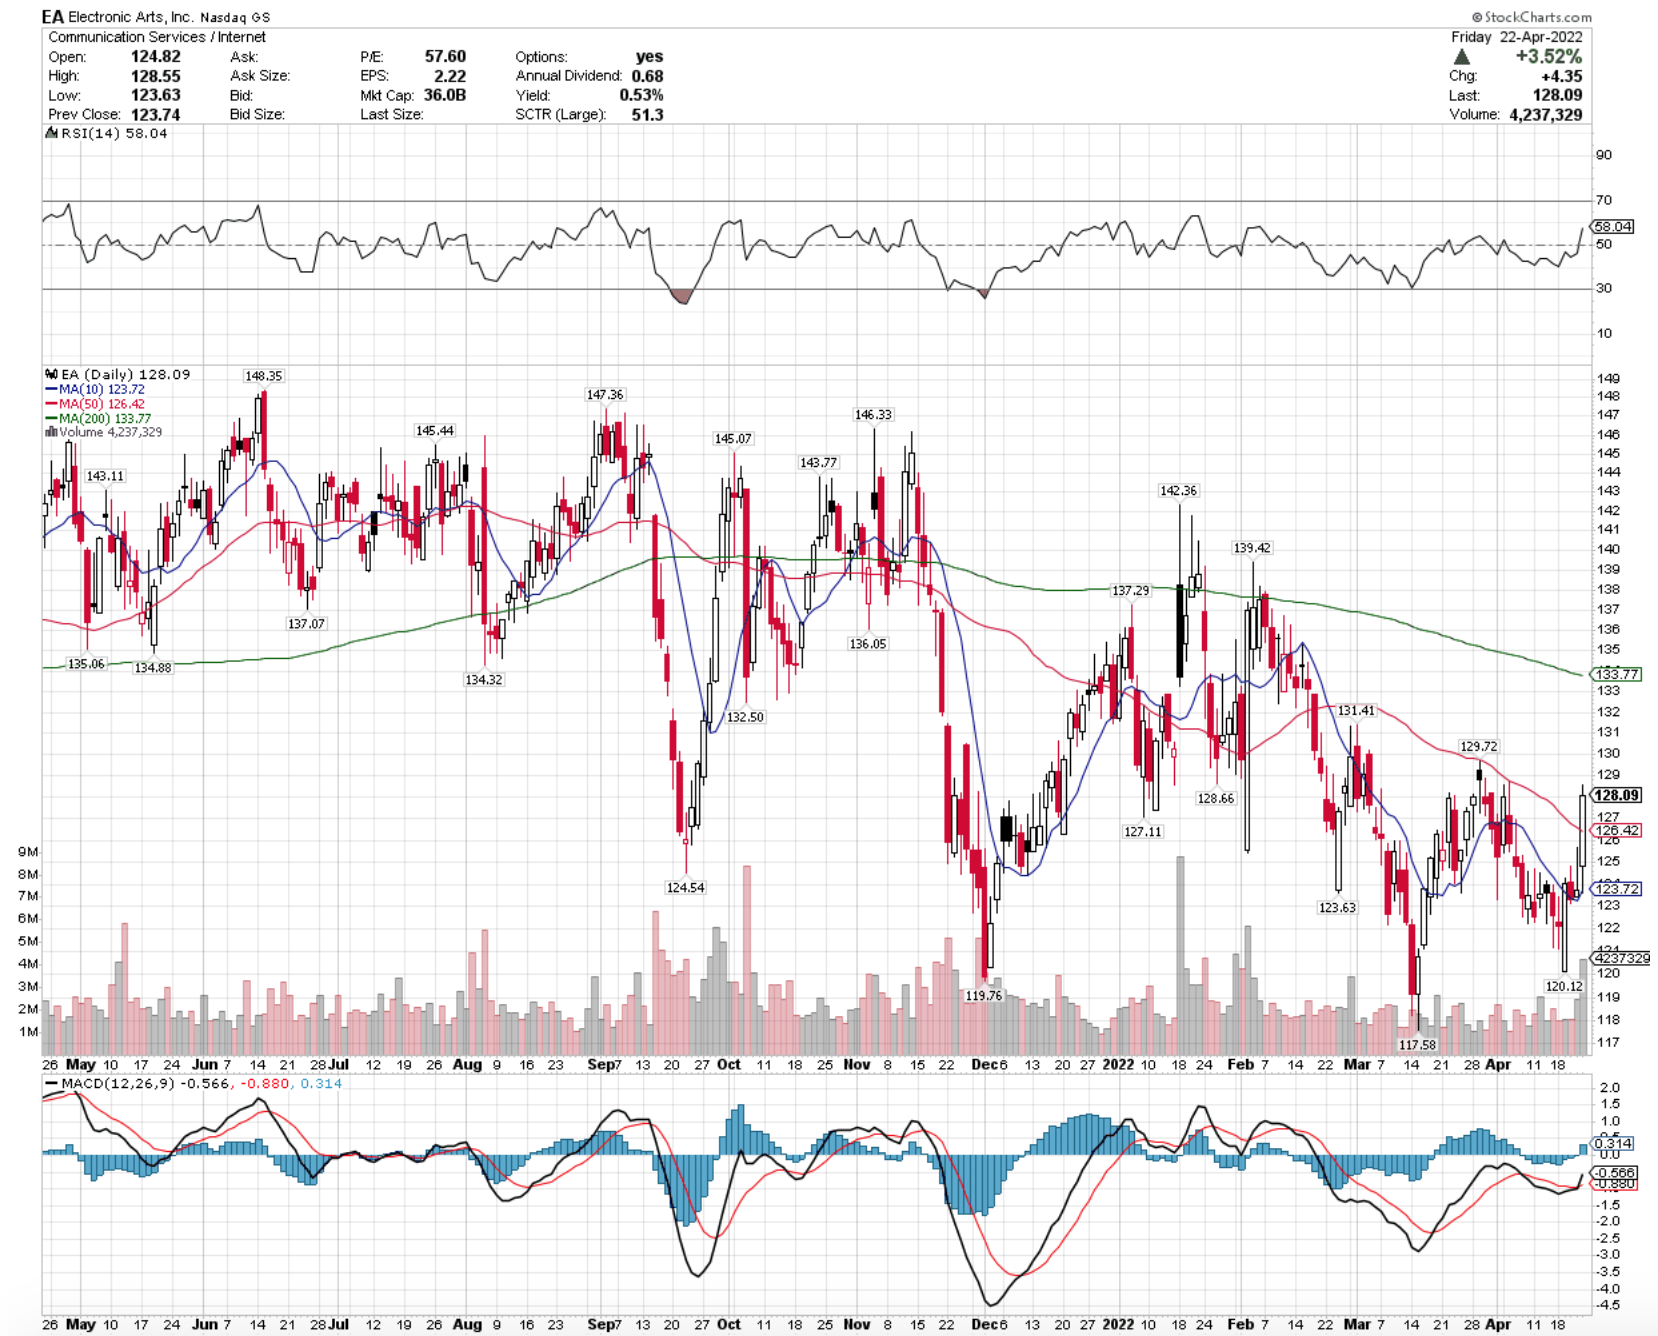
Task: Click the Yield 0.53% value
Action: point(641,95)
